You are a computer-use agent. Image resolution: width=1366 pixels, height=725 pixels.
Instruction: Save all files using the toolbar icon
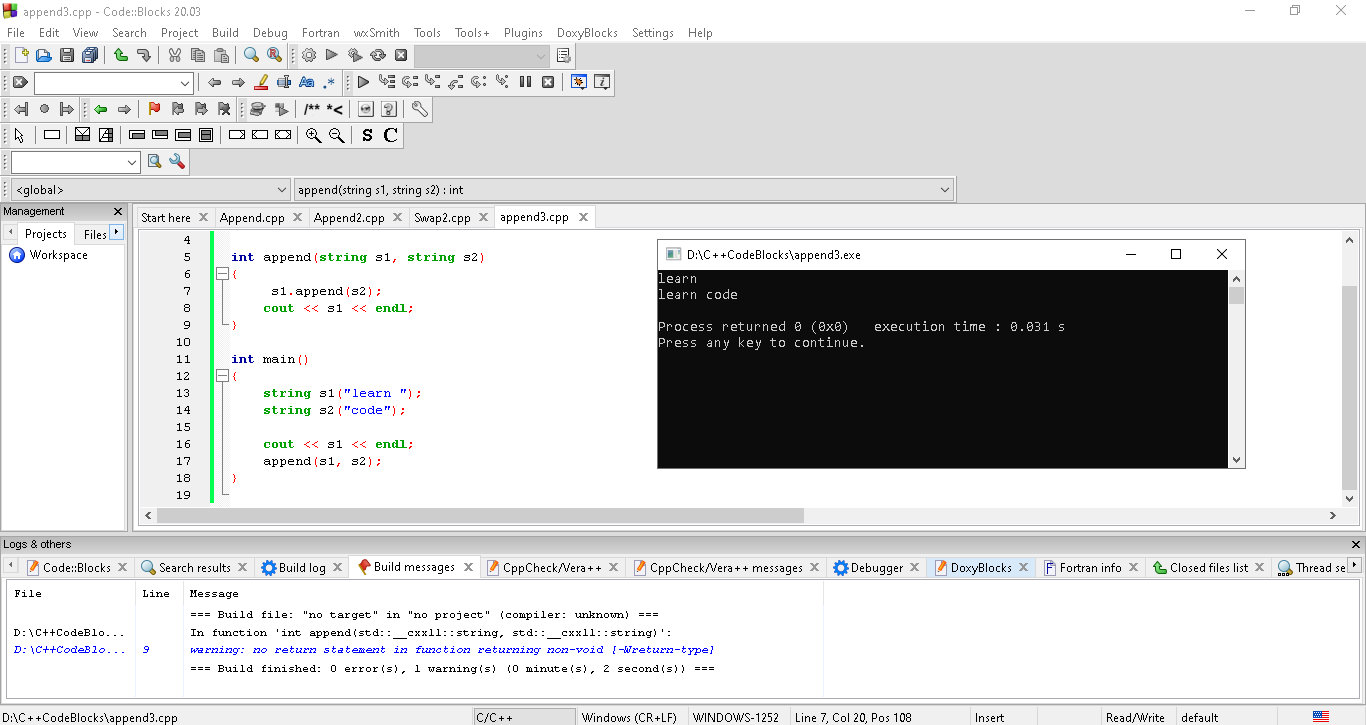pos(89,55)
